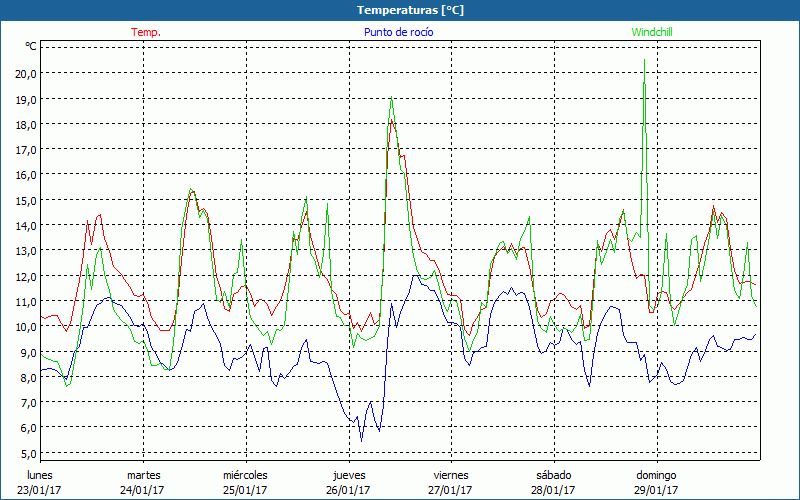The width and height of the screenshot is (800, 500).
Task: Click the 5,0 value on the y-axis
Action: [25, 453]
